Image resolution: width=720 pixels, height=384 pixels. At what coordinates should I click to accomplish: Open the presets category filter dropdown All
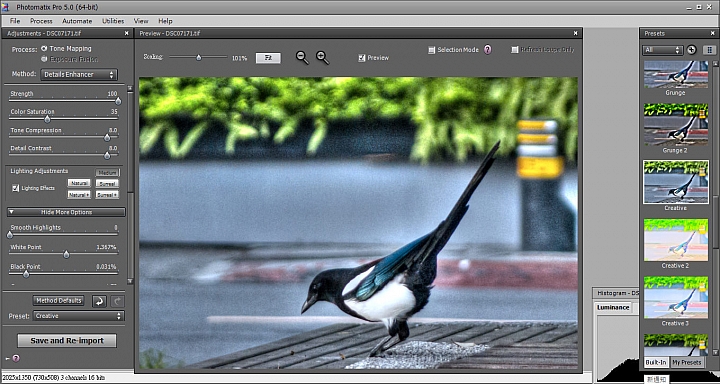pos(663,50)
